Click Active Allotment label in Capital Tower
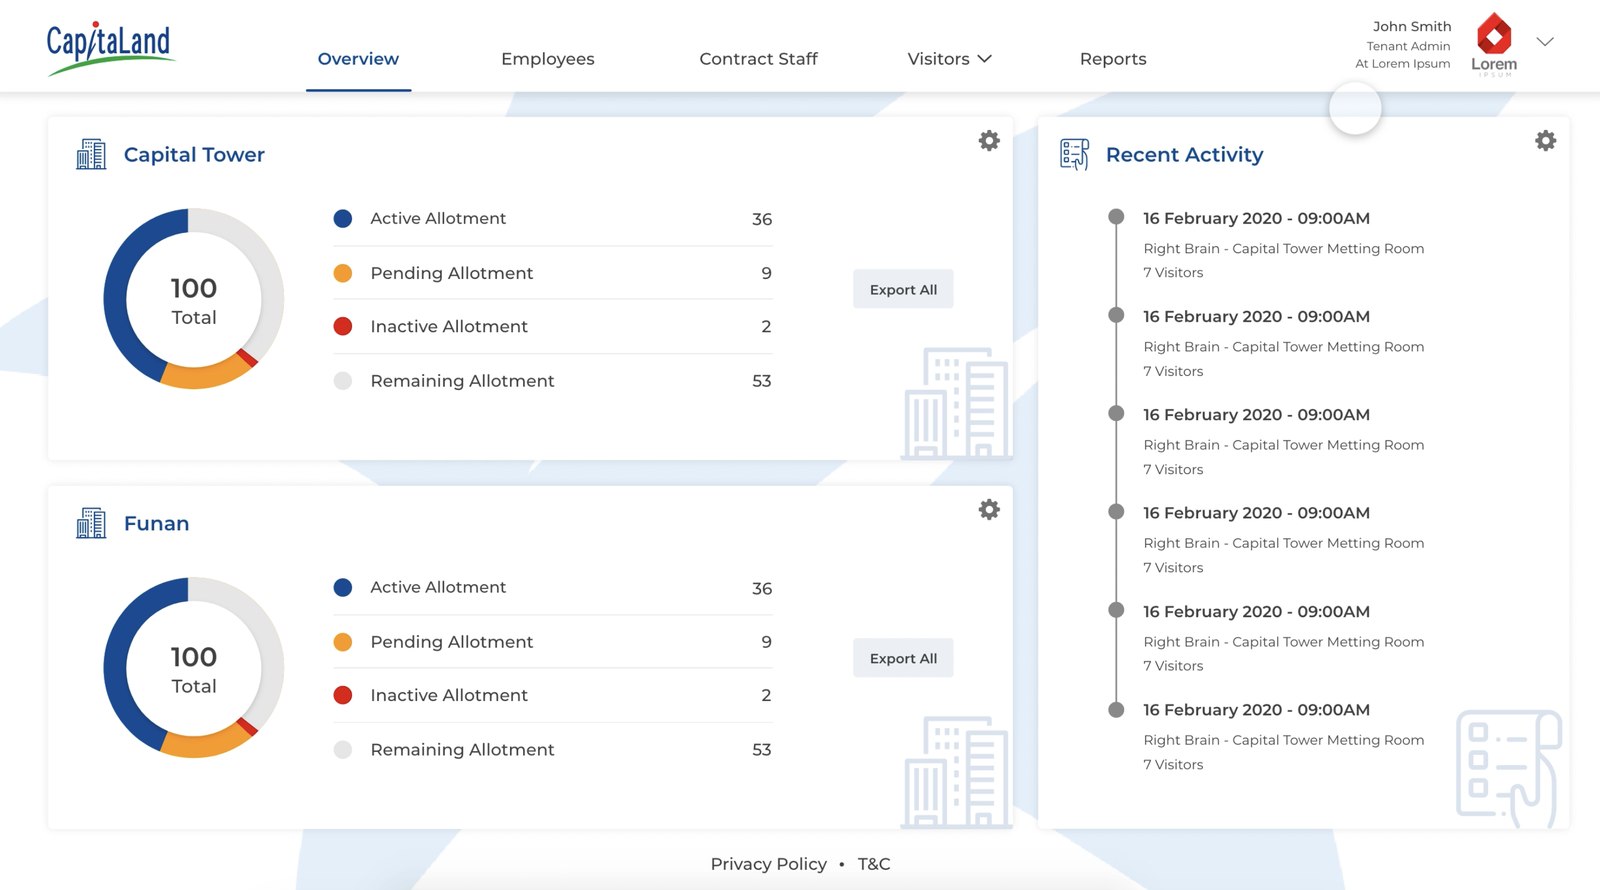1600x890 pixels. pyautogui.click(x=438, y=218)
